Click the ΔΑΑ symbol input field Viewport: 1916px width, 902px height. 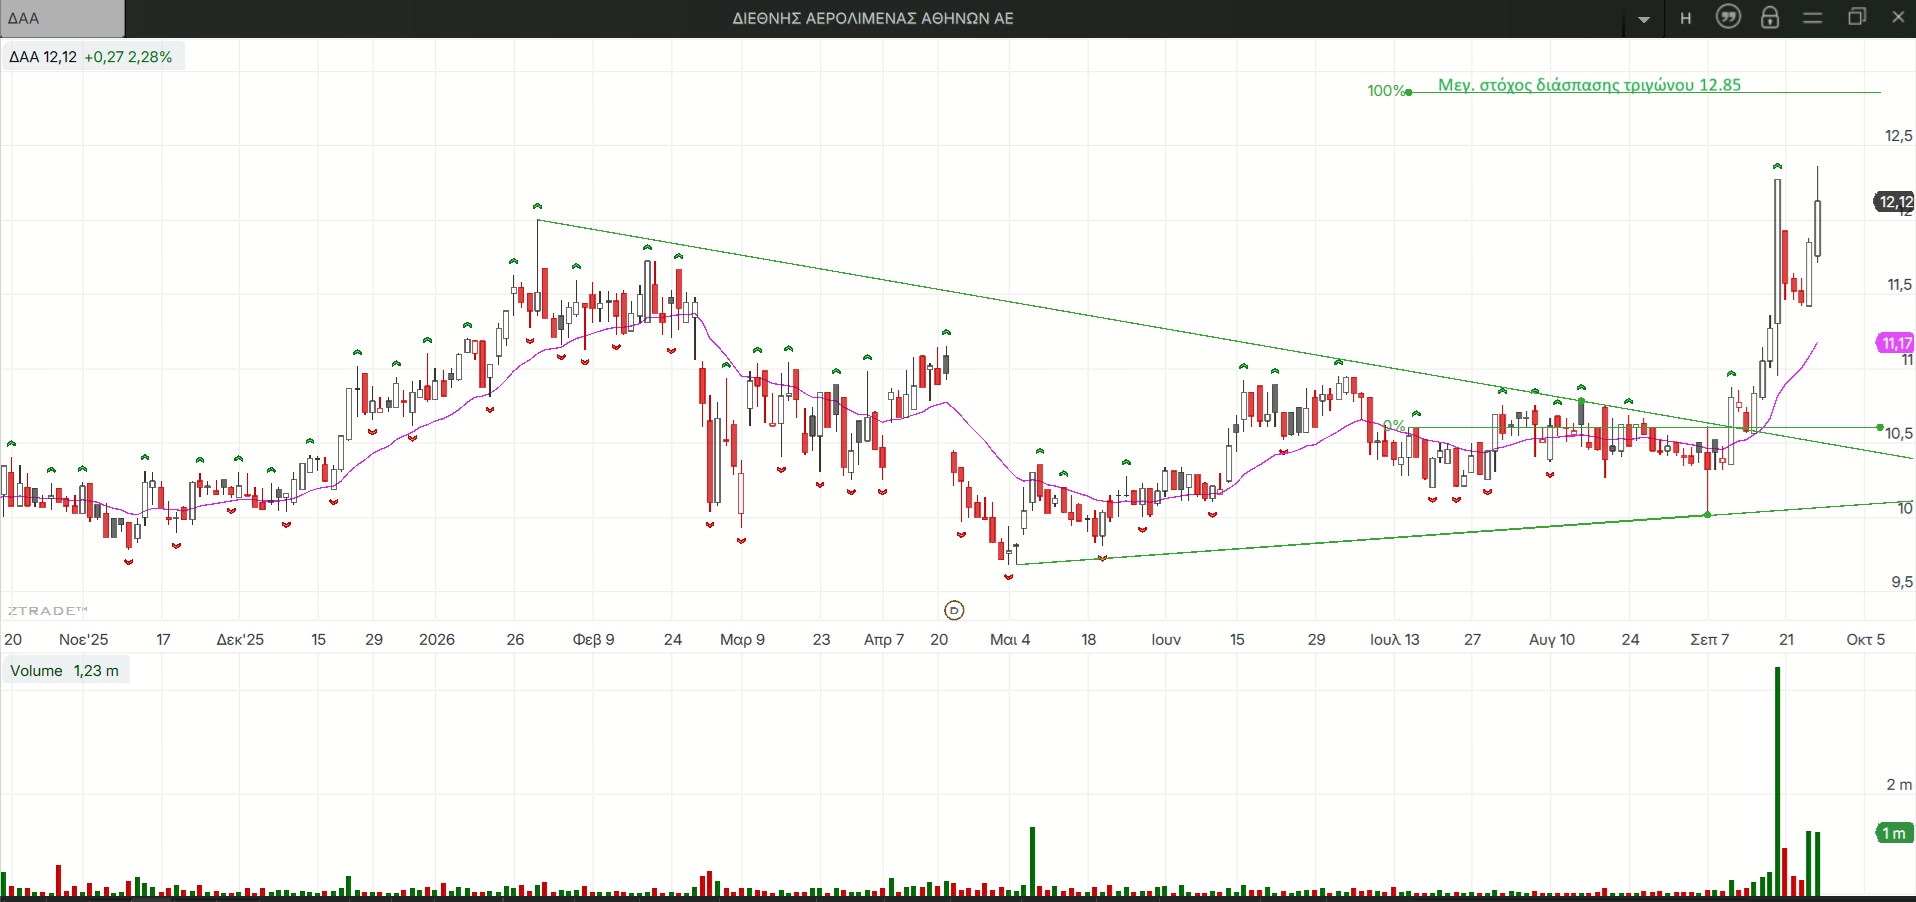(62, 18)
